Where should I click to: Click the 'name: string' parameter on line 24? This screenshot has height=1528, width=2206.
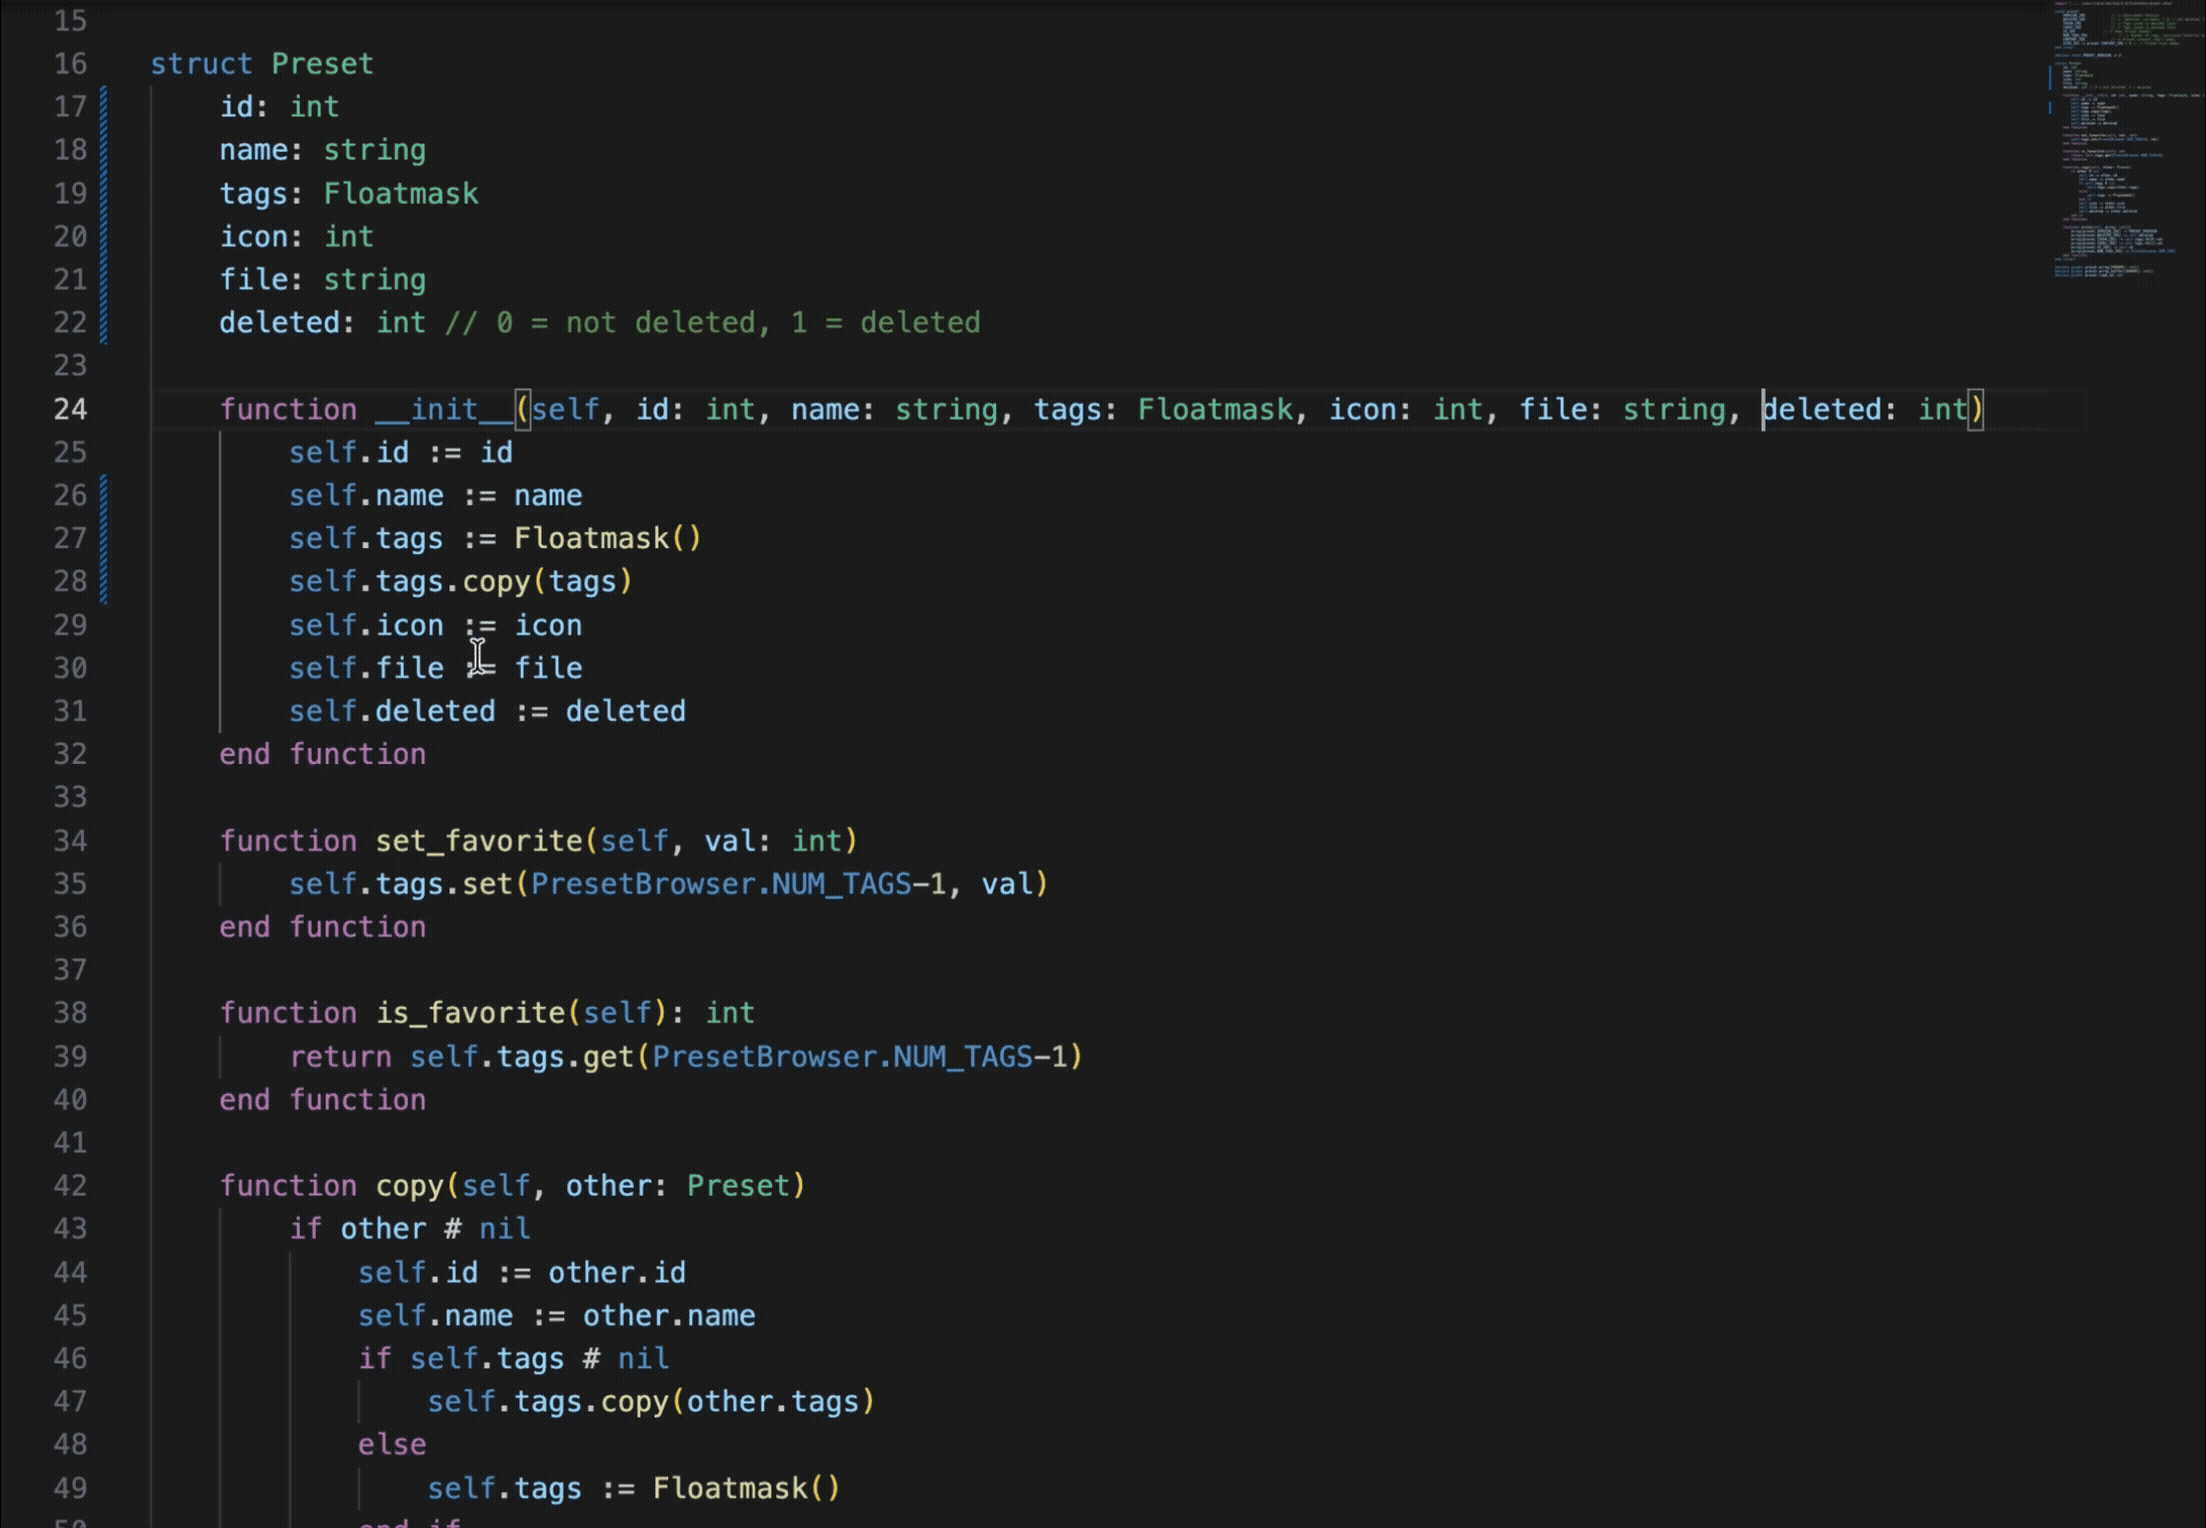[895, 409]
